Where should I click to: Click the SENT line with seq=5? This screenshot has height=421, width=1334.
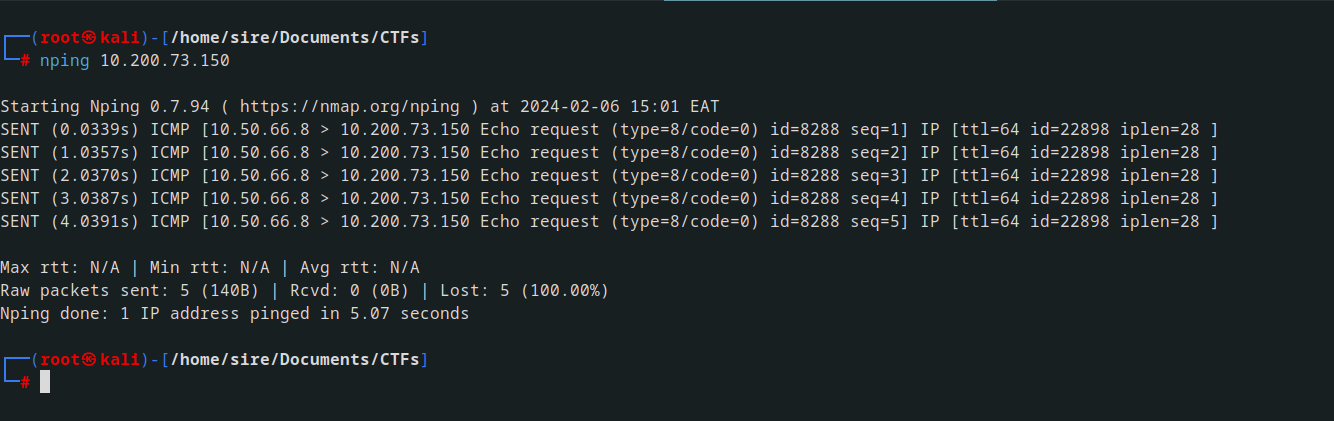(609, 222)
